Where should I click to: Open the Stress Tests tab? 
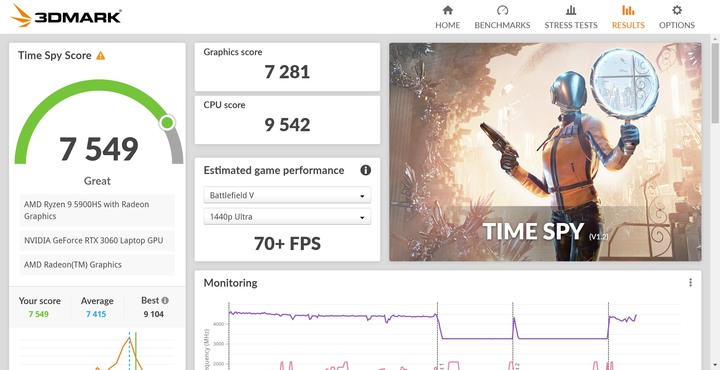tap(571, 17)
